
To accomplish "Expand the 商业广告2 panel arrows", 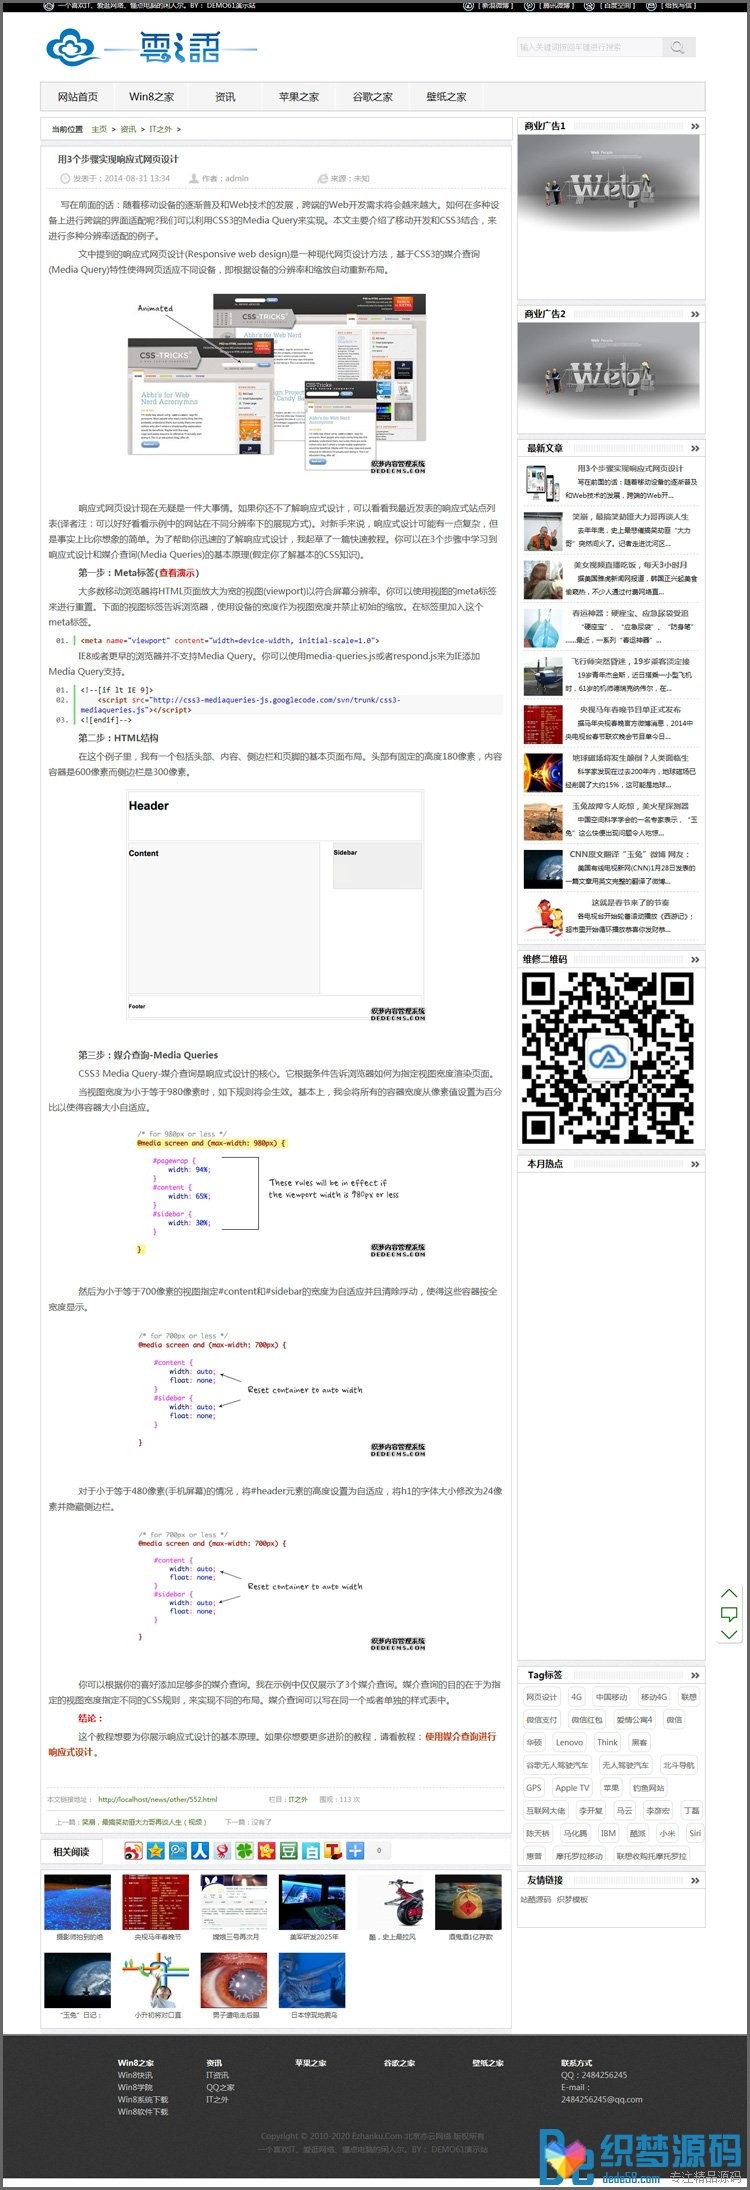I will pyautogui.click(x=695, y=314).
